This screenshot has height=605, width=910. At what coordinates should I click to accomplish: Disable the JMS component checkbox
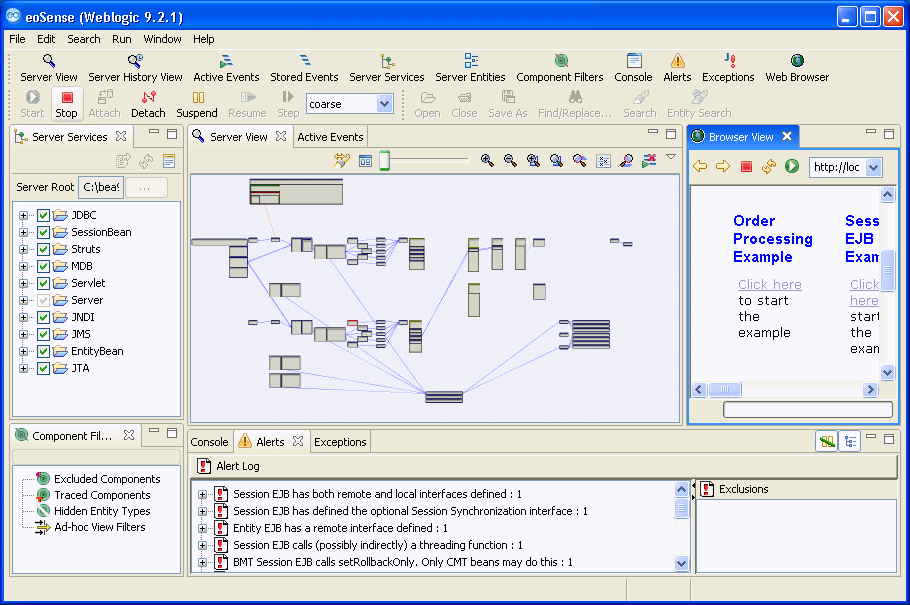(x=41, y=333)
